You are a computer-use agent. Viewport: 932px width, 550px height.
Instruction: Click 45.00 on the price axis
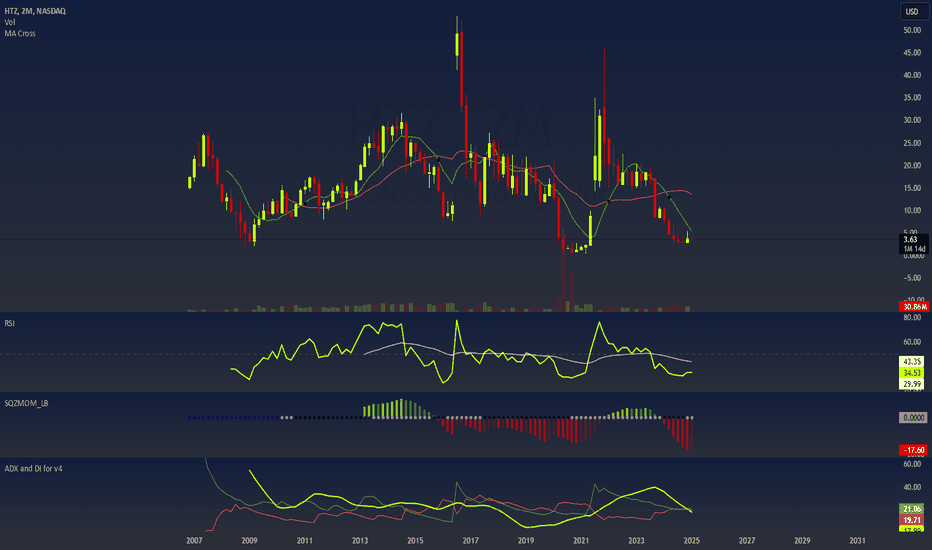(912, 53)
